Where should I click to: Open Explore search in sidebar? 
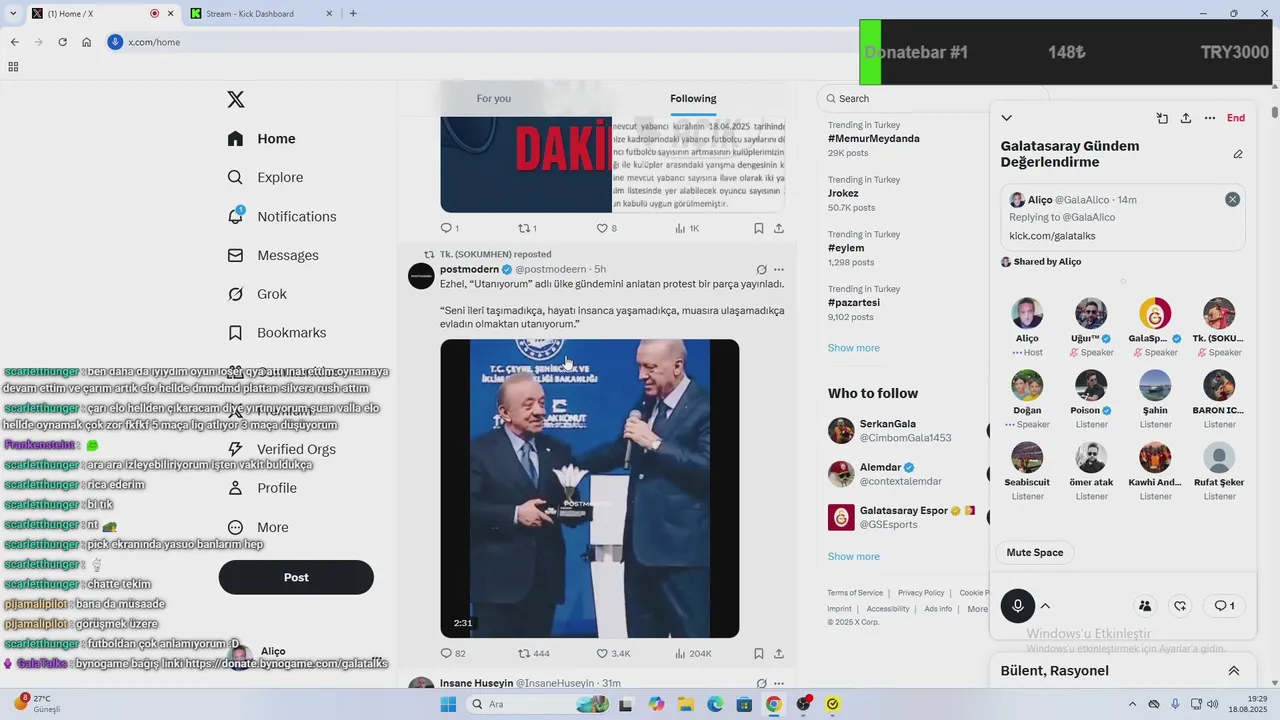pos(265,177)
